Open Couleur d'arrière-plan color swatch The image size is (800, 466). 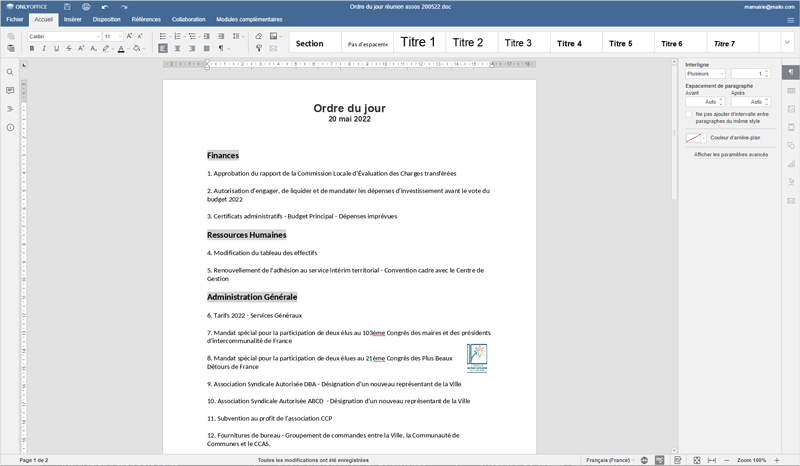(696, 138)
